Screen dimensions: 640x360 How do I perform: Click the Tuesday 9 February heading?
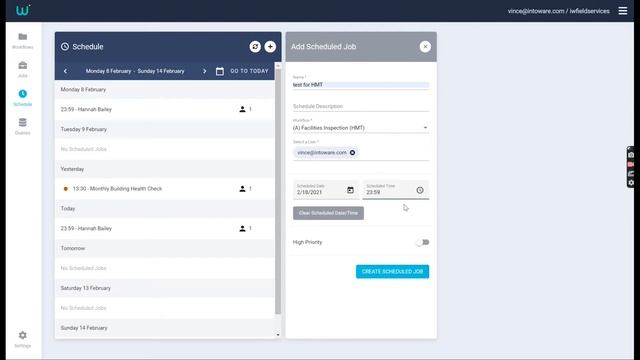(x=84, y=129)
